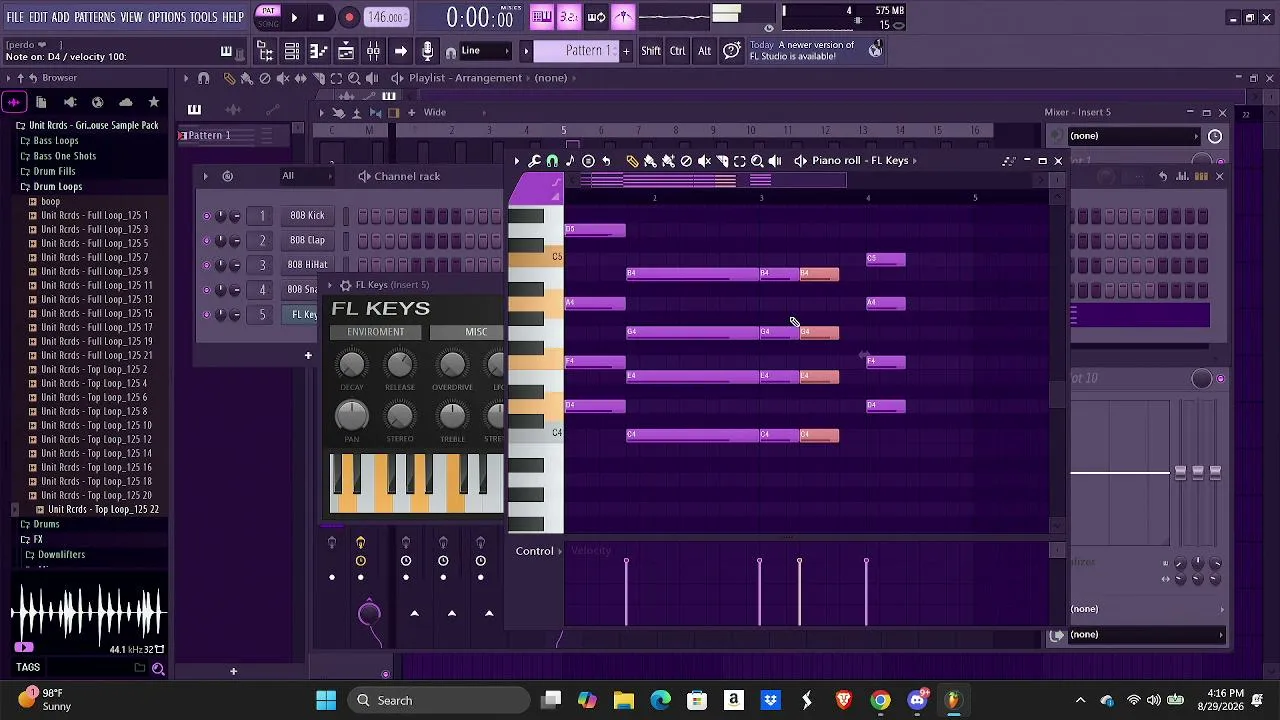Open the PATTERNS menu

95,17
